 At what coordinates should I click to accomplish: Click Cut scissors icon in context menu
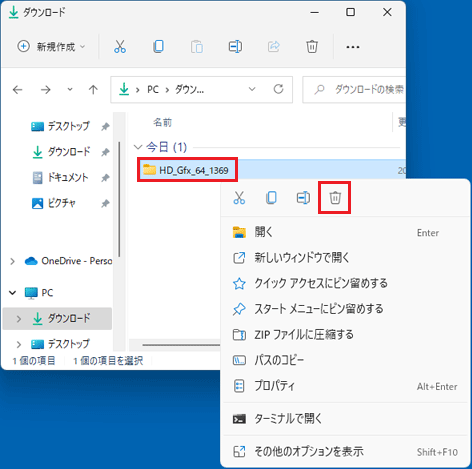(239, 198)
